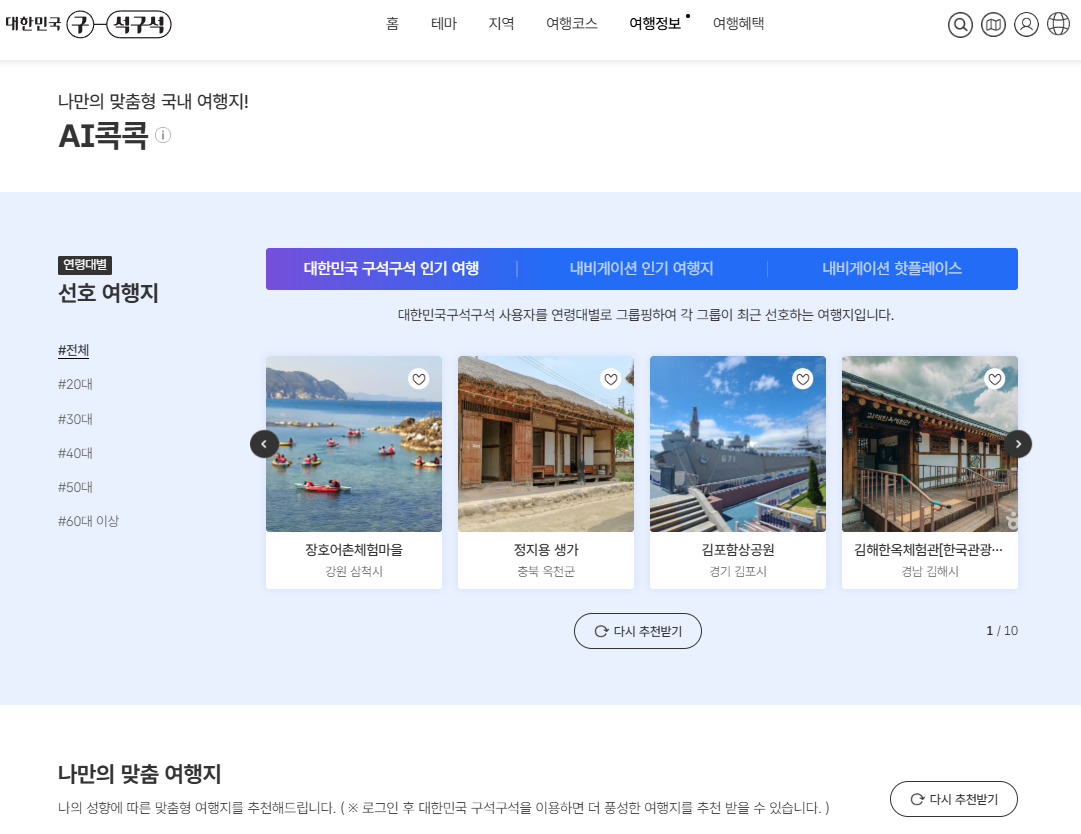Click the next arrow on the carousel
Viewport: 1081px width, 834px height.
[x=1018, y=443]
